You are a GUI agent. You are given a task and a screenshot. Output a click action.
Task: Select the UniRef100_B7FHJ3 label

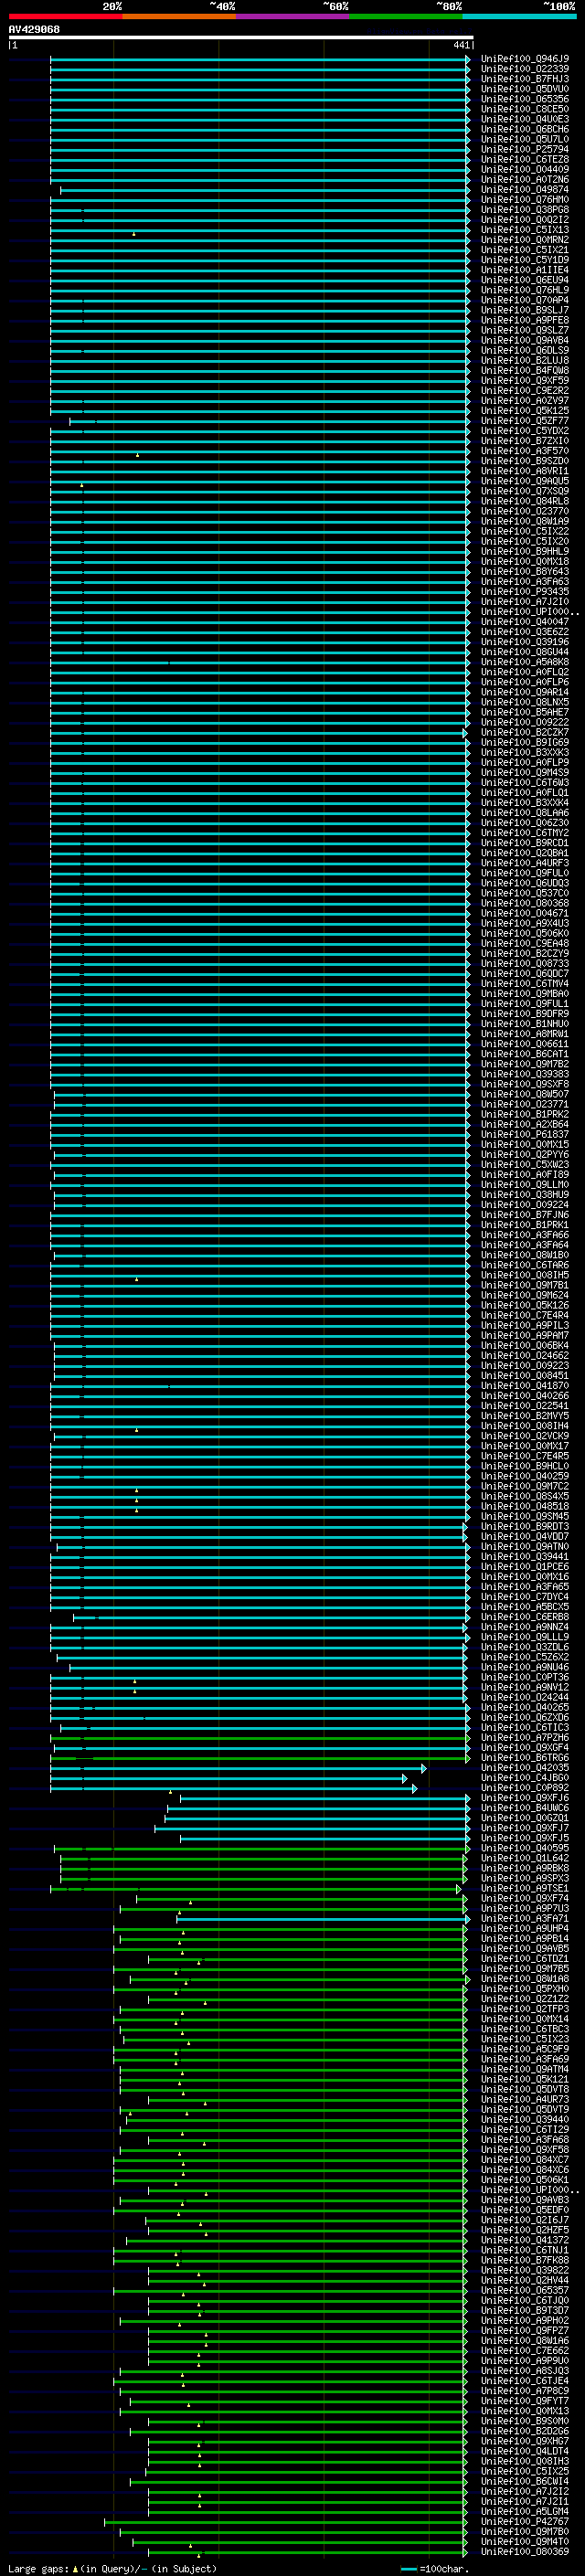point(524,79)
